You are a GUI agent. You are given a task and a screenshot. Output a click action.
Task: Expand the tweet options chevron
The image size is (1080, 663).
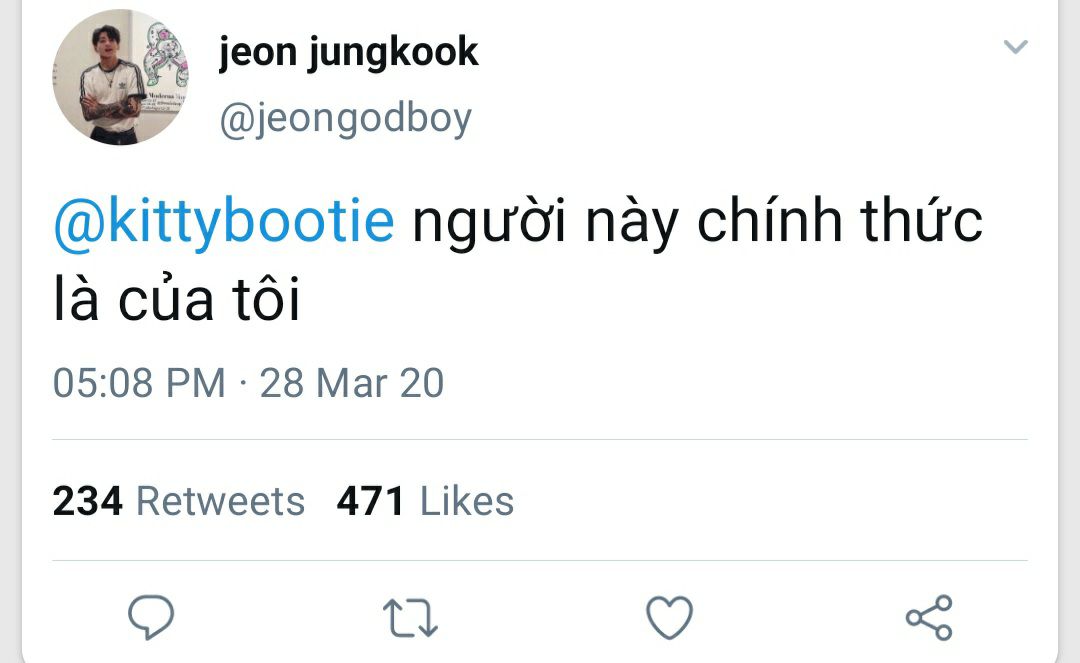click(1015, 47)
